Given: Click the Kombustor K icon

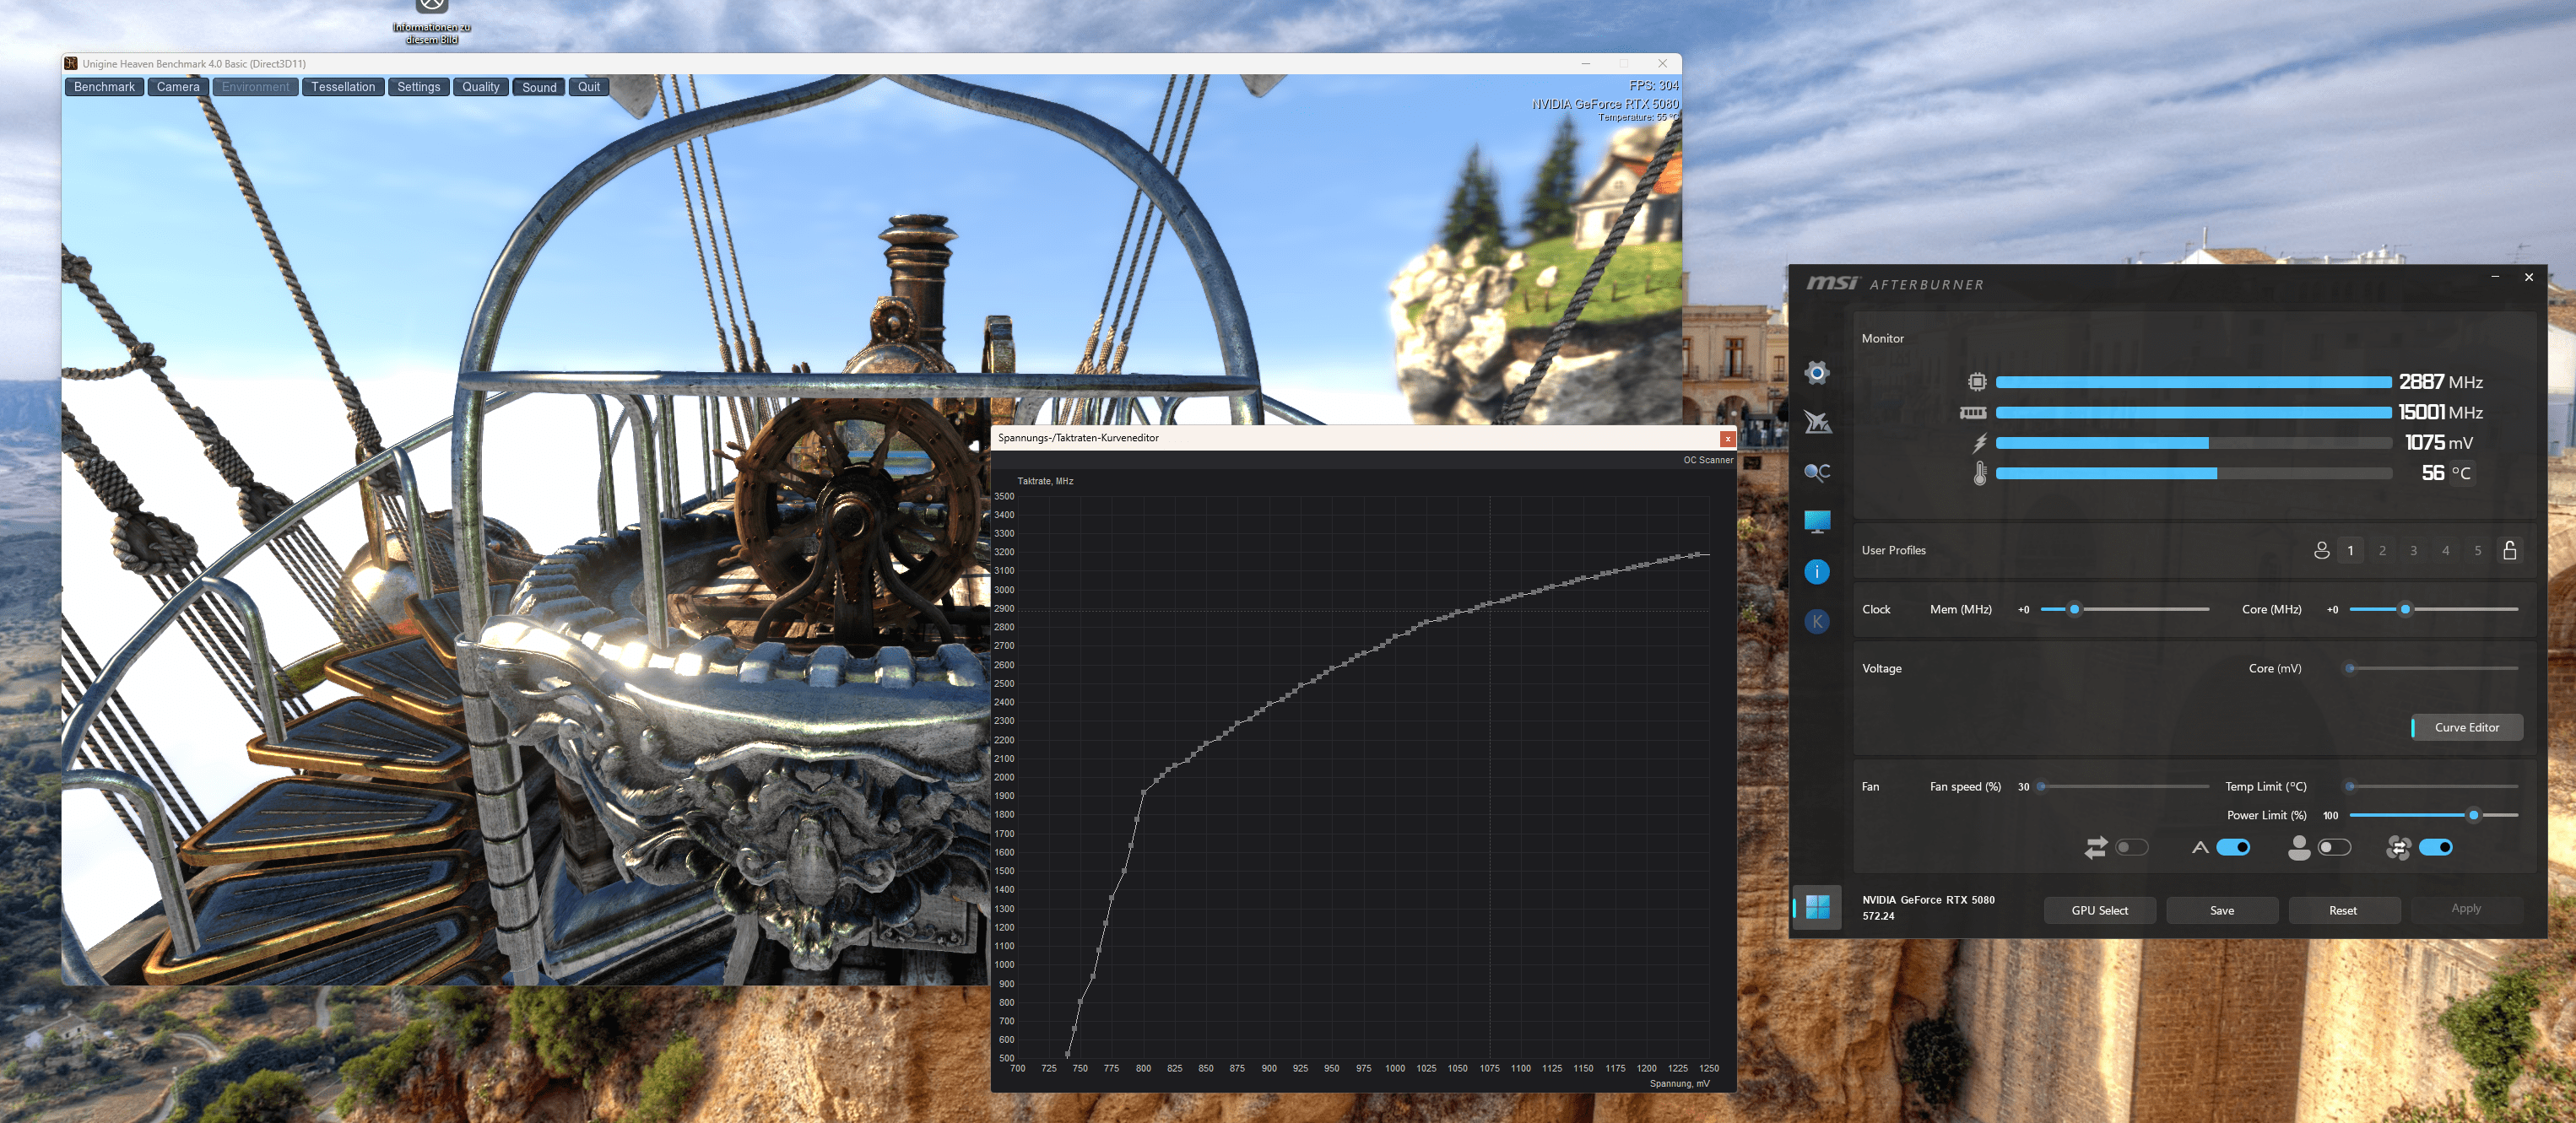Looking at the screenshot, I should tap(1817, 621).
